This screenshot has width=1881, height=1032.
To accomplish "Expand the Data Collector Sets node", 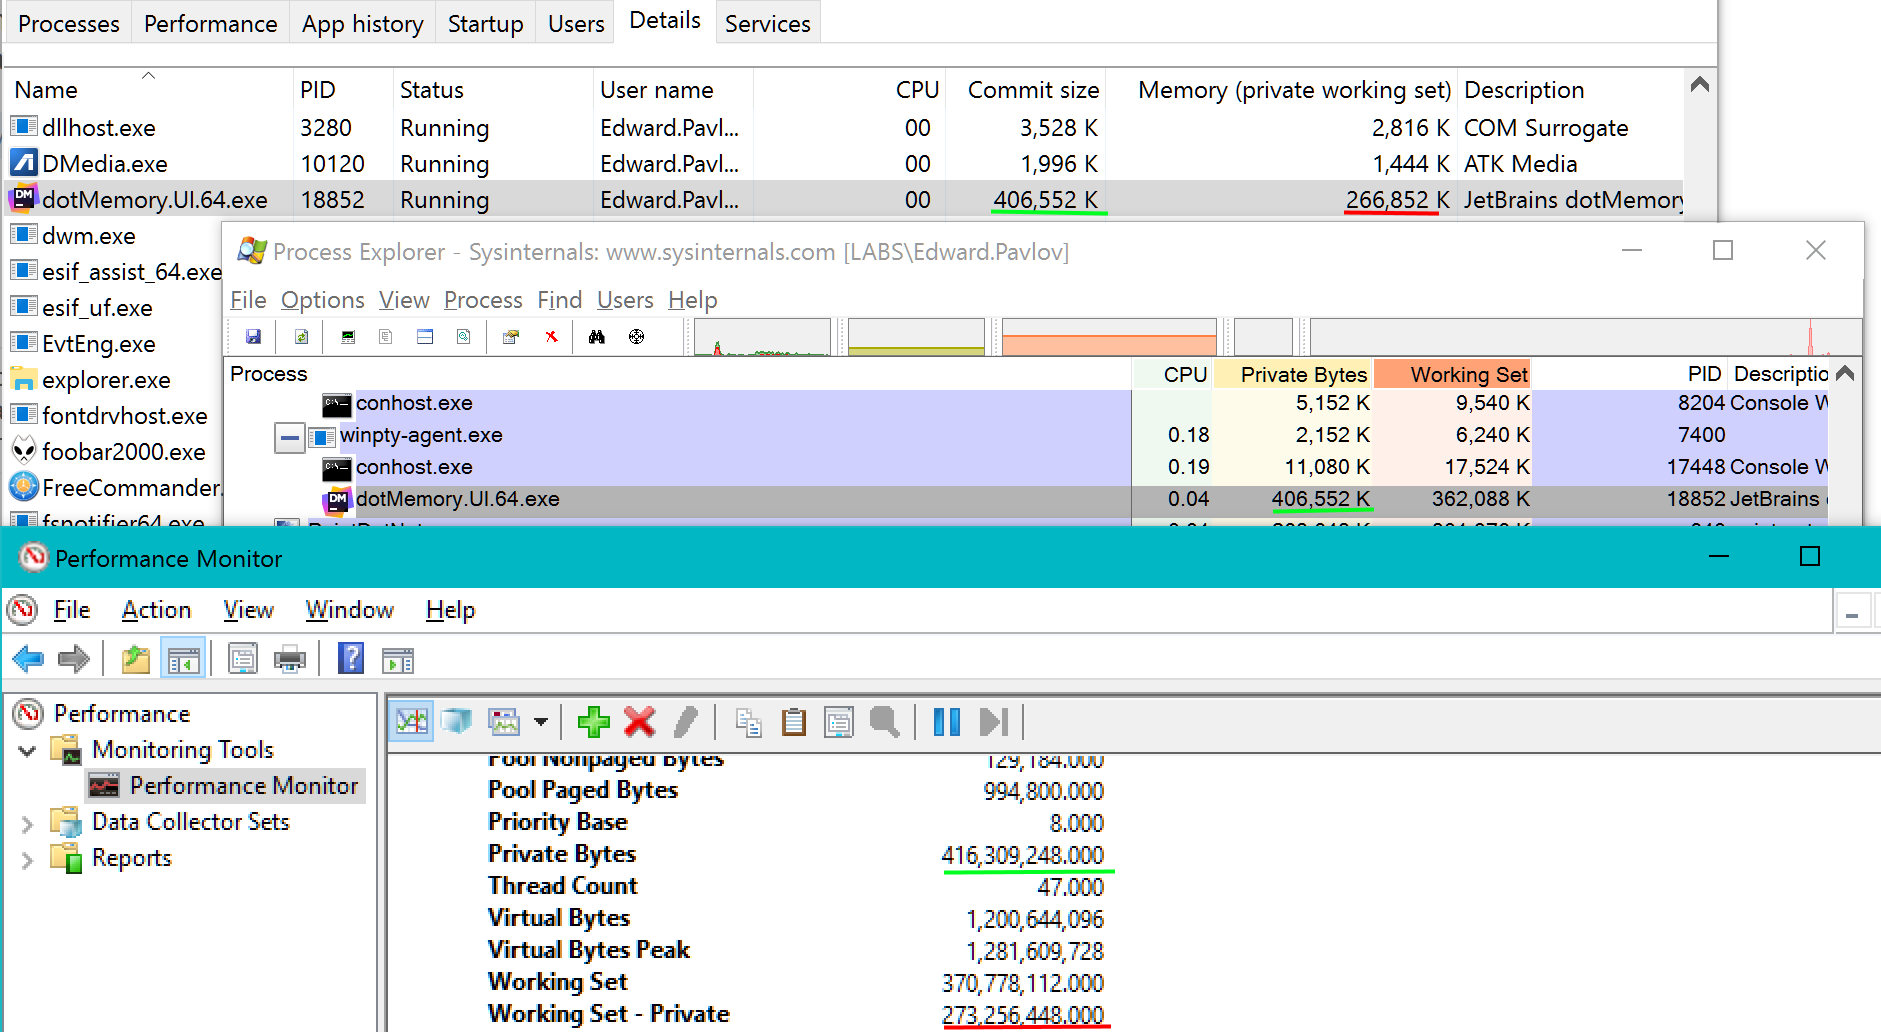I will [x=28, y=823].
